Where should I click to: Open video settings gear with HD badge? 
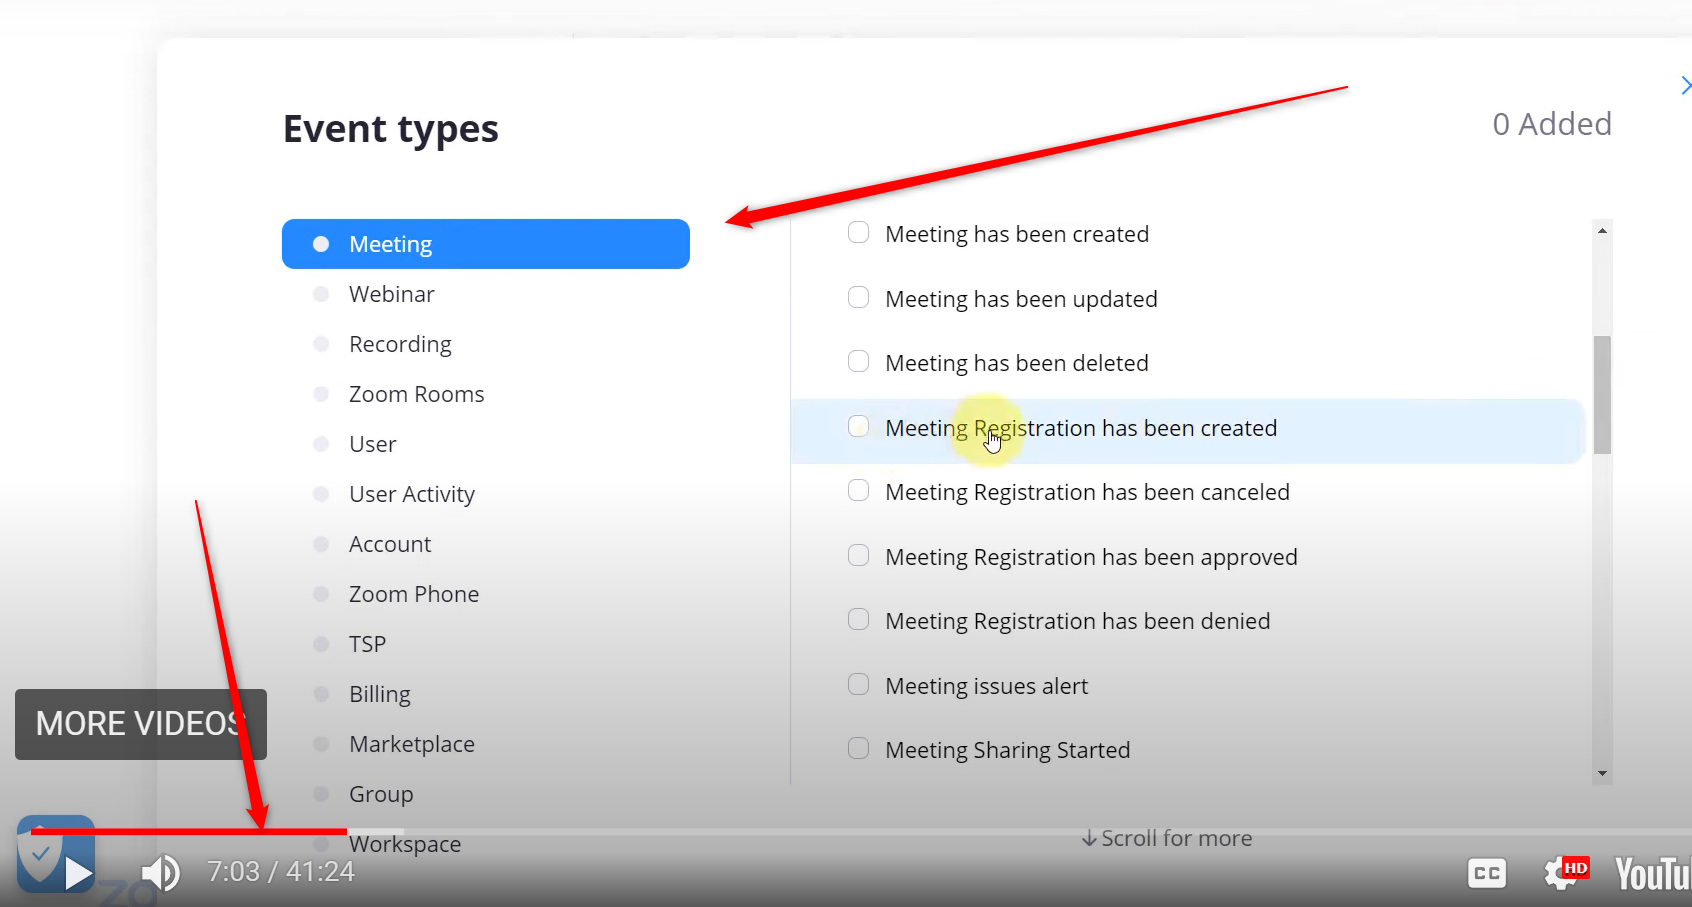coord(1565,872)
